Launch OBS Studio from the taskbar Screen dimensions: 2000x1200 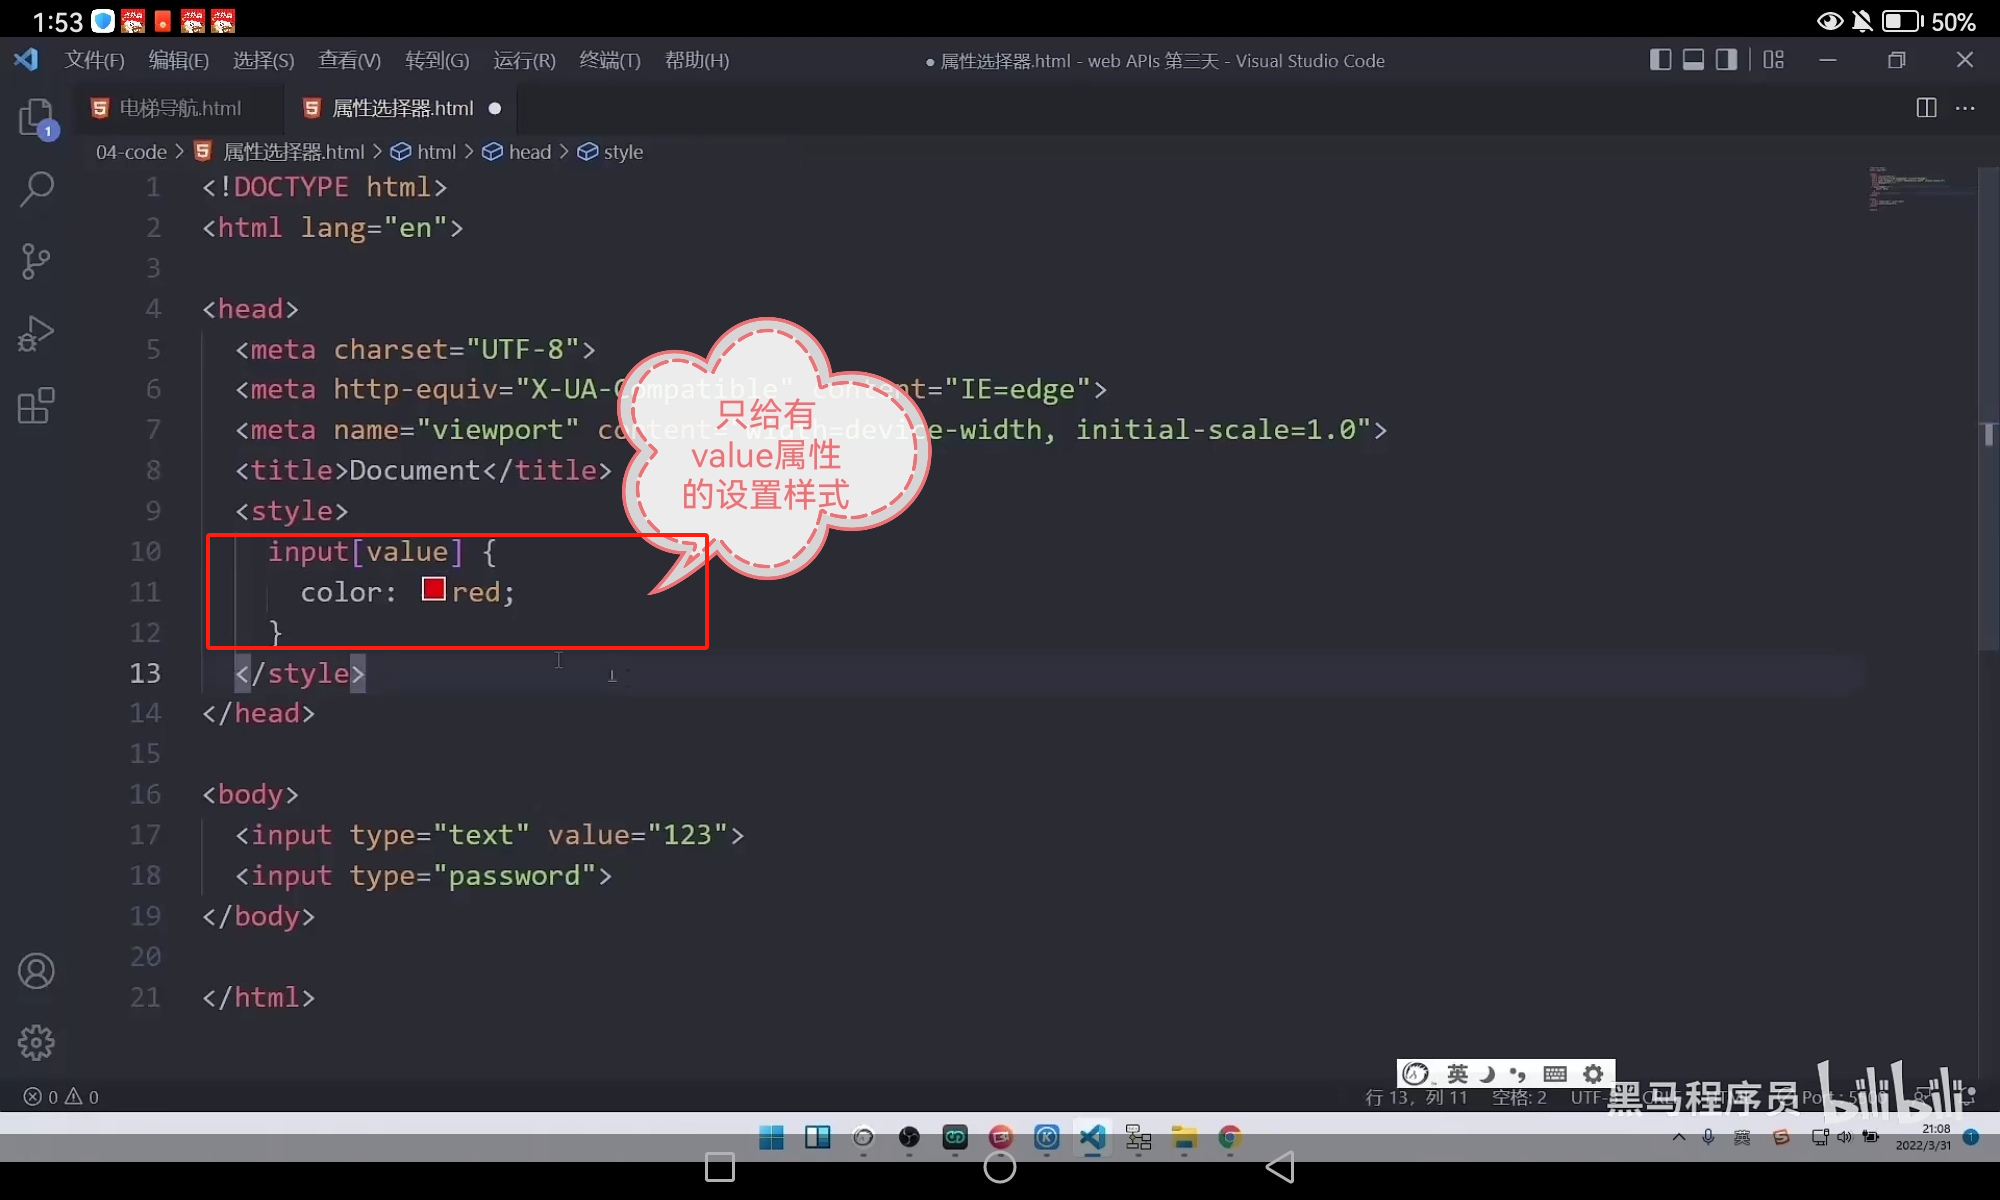click(x=909, y=1138)
